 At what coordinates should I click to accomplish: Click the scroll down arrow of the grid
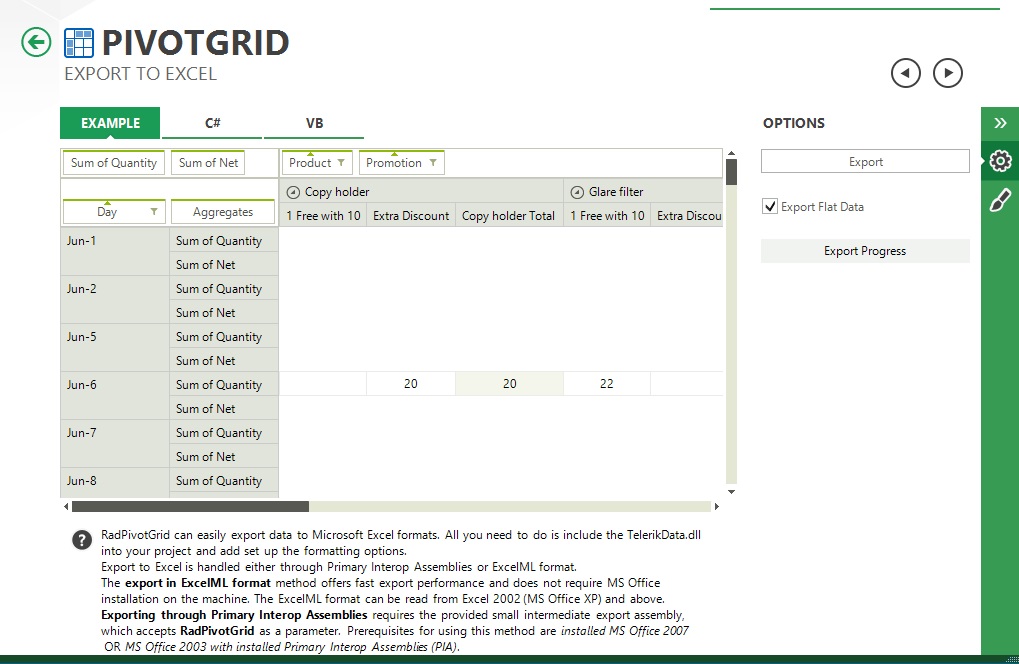[731, 492]
